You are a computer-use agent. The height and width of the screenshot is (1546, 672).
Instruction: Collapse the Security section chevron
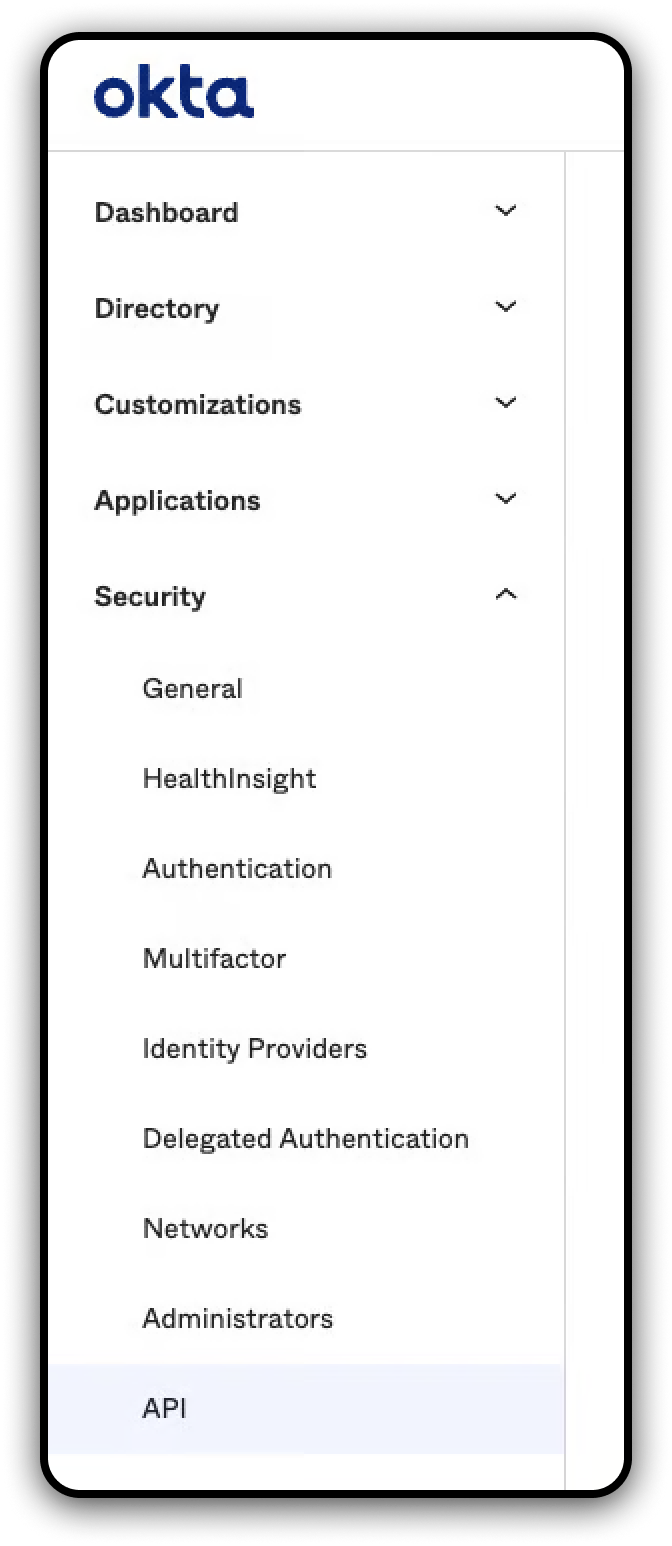point(506,595)
